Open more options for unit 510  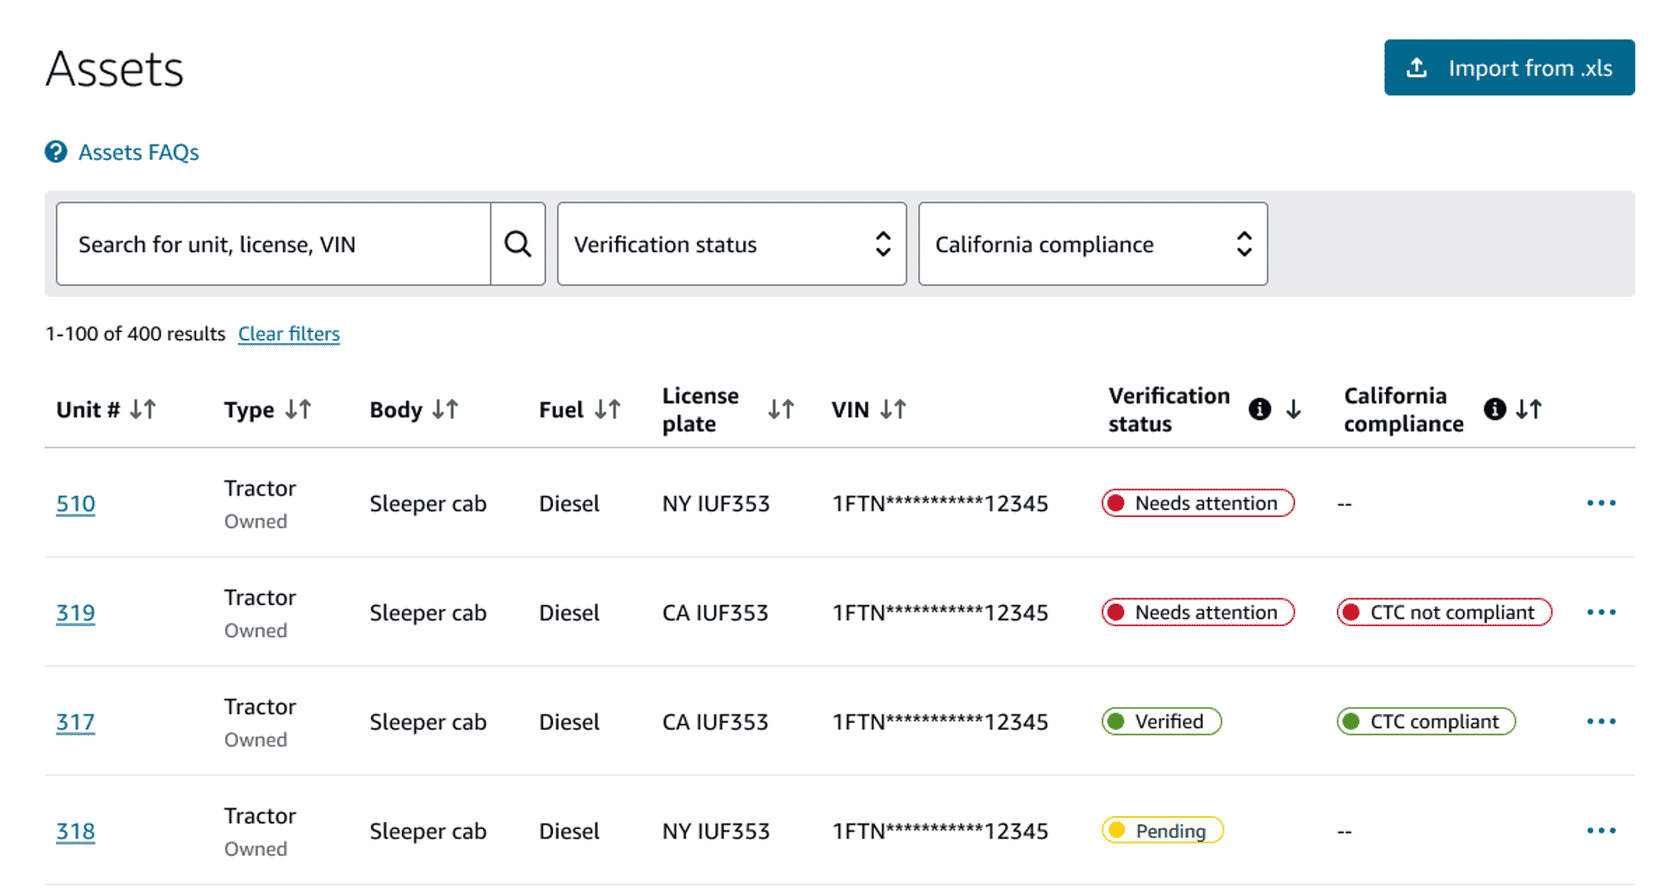pos(1601,503)
